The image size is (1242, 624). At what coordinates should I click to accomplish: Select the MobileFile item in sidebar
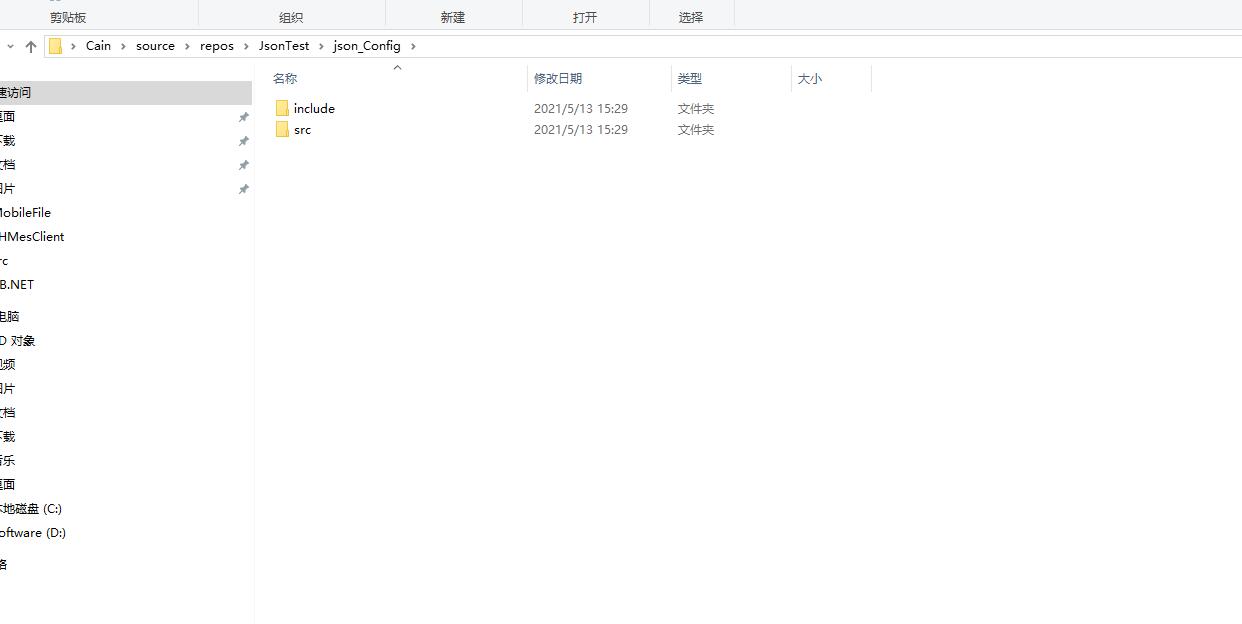[26, 212]
